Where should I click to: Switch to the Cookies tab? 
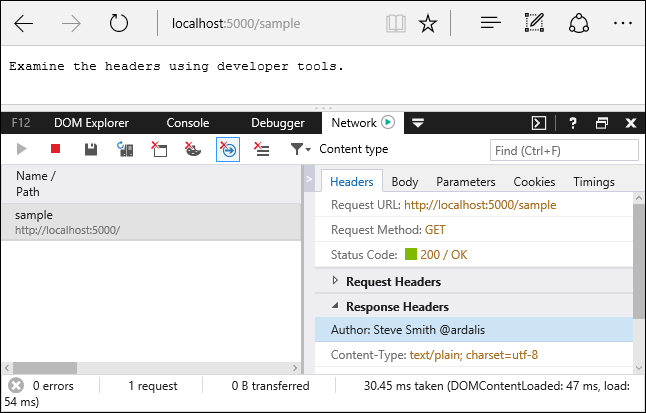(534, 181)
